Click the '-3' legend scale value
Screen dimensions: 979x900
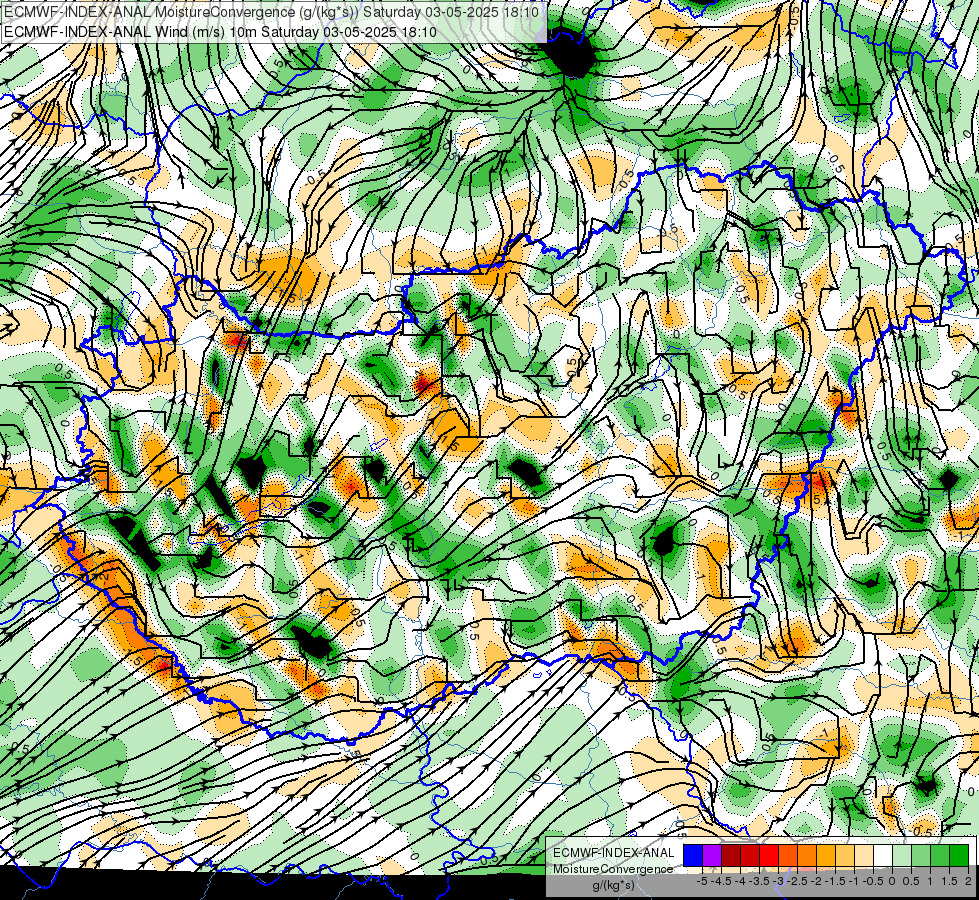779,881
